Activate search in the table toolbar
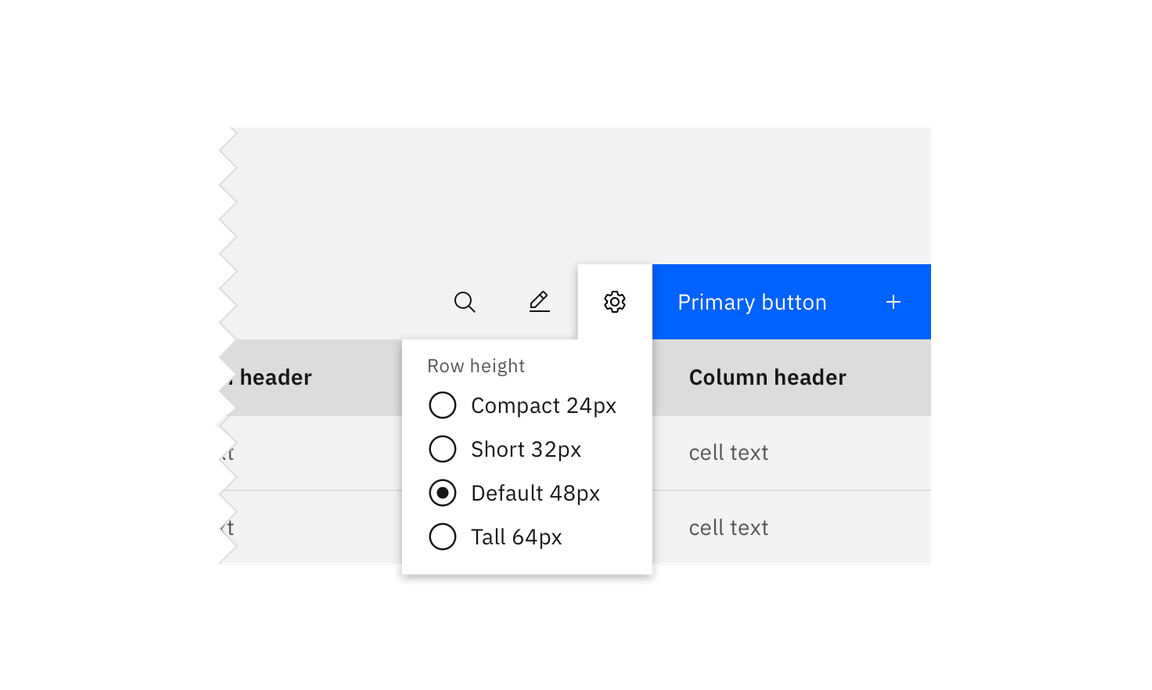The height and width of the screenshot is (690, 1152). (465, 301)
